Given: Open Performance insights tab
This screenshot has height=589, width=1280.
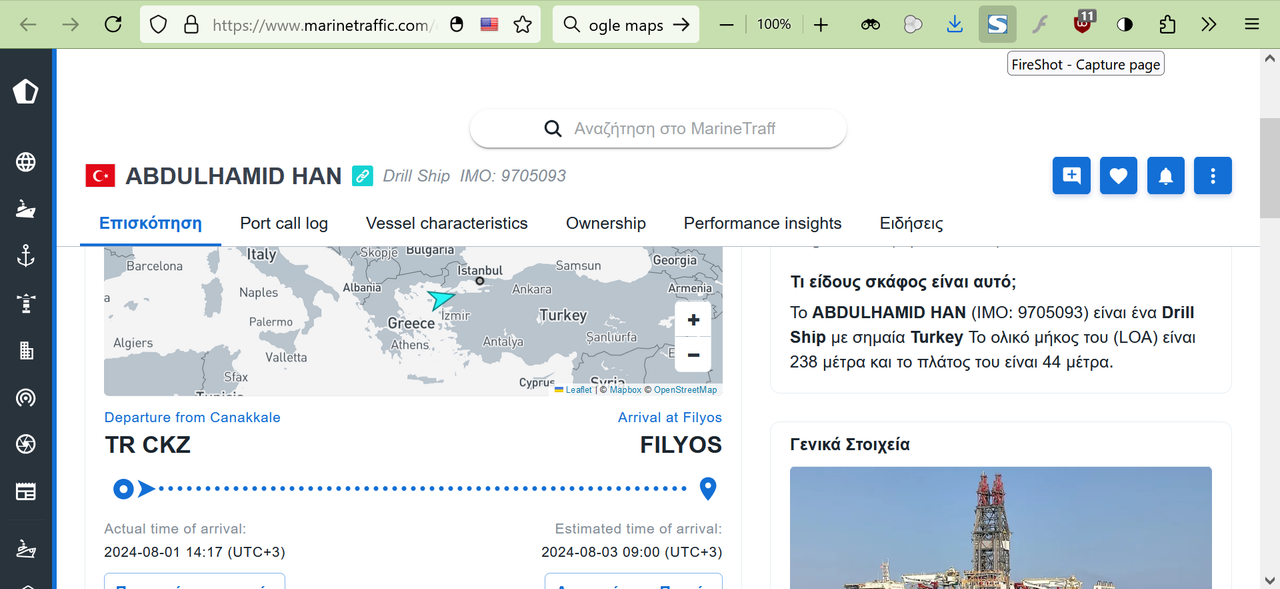Looking at the screenshot, I should 763,223.
